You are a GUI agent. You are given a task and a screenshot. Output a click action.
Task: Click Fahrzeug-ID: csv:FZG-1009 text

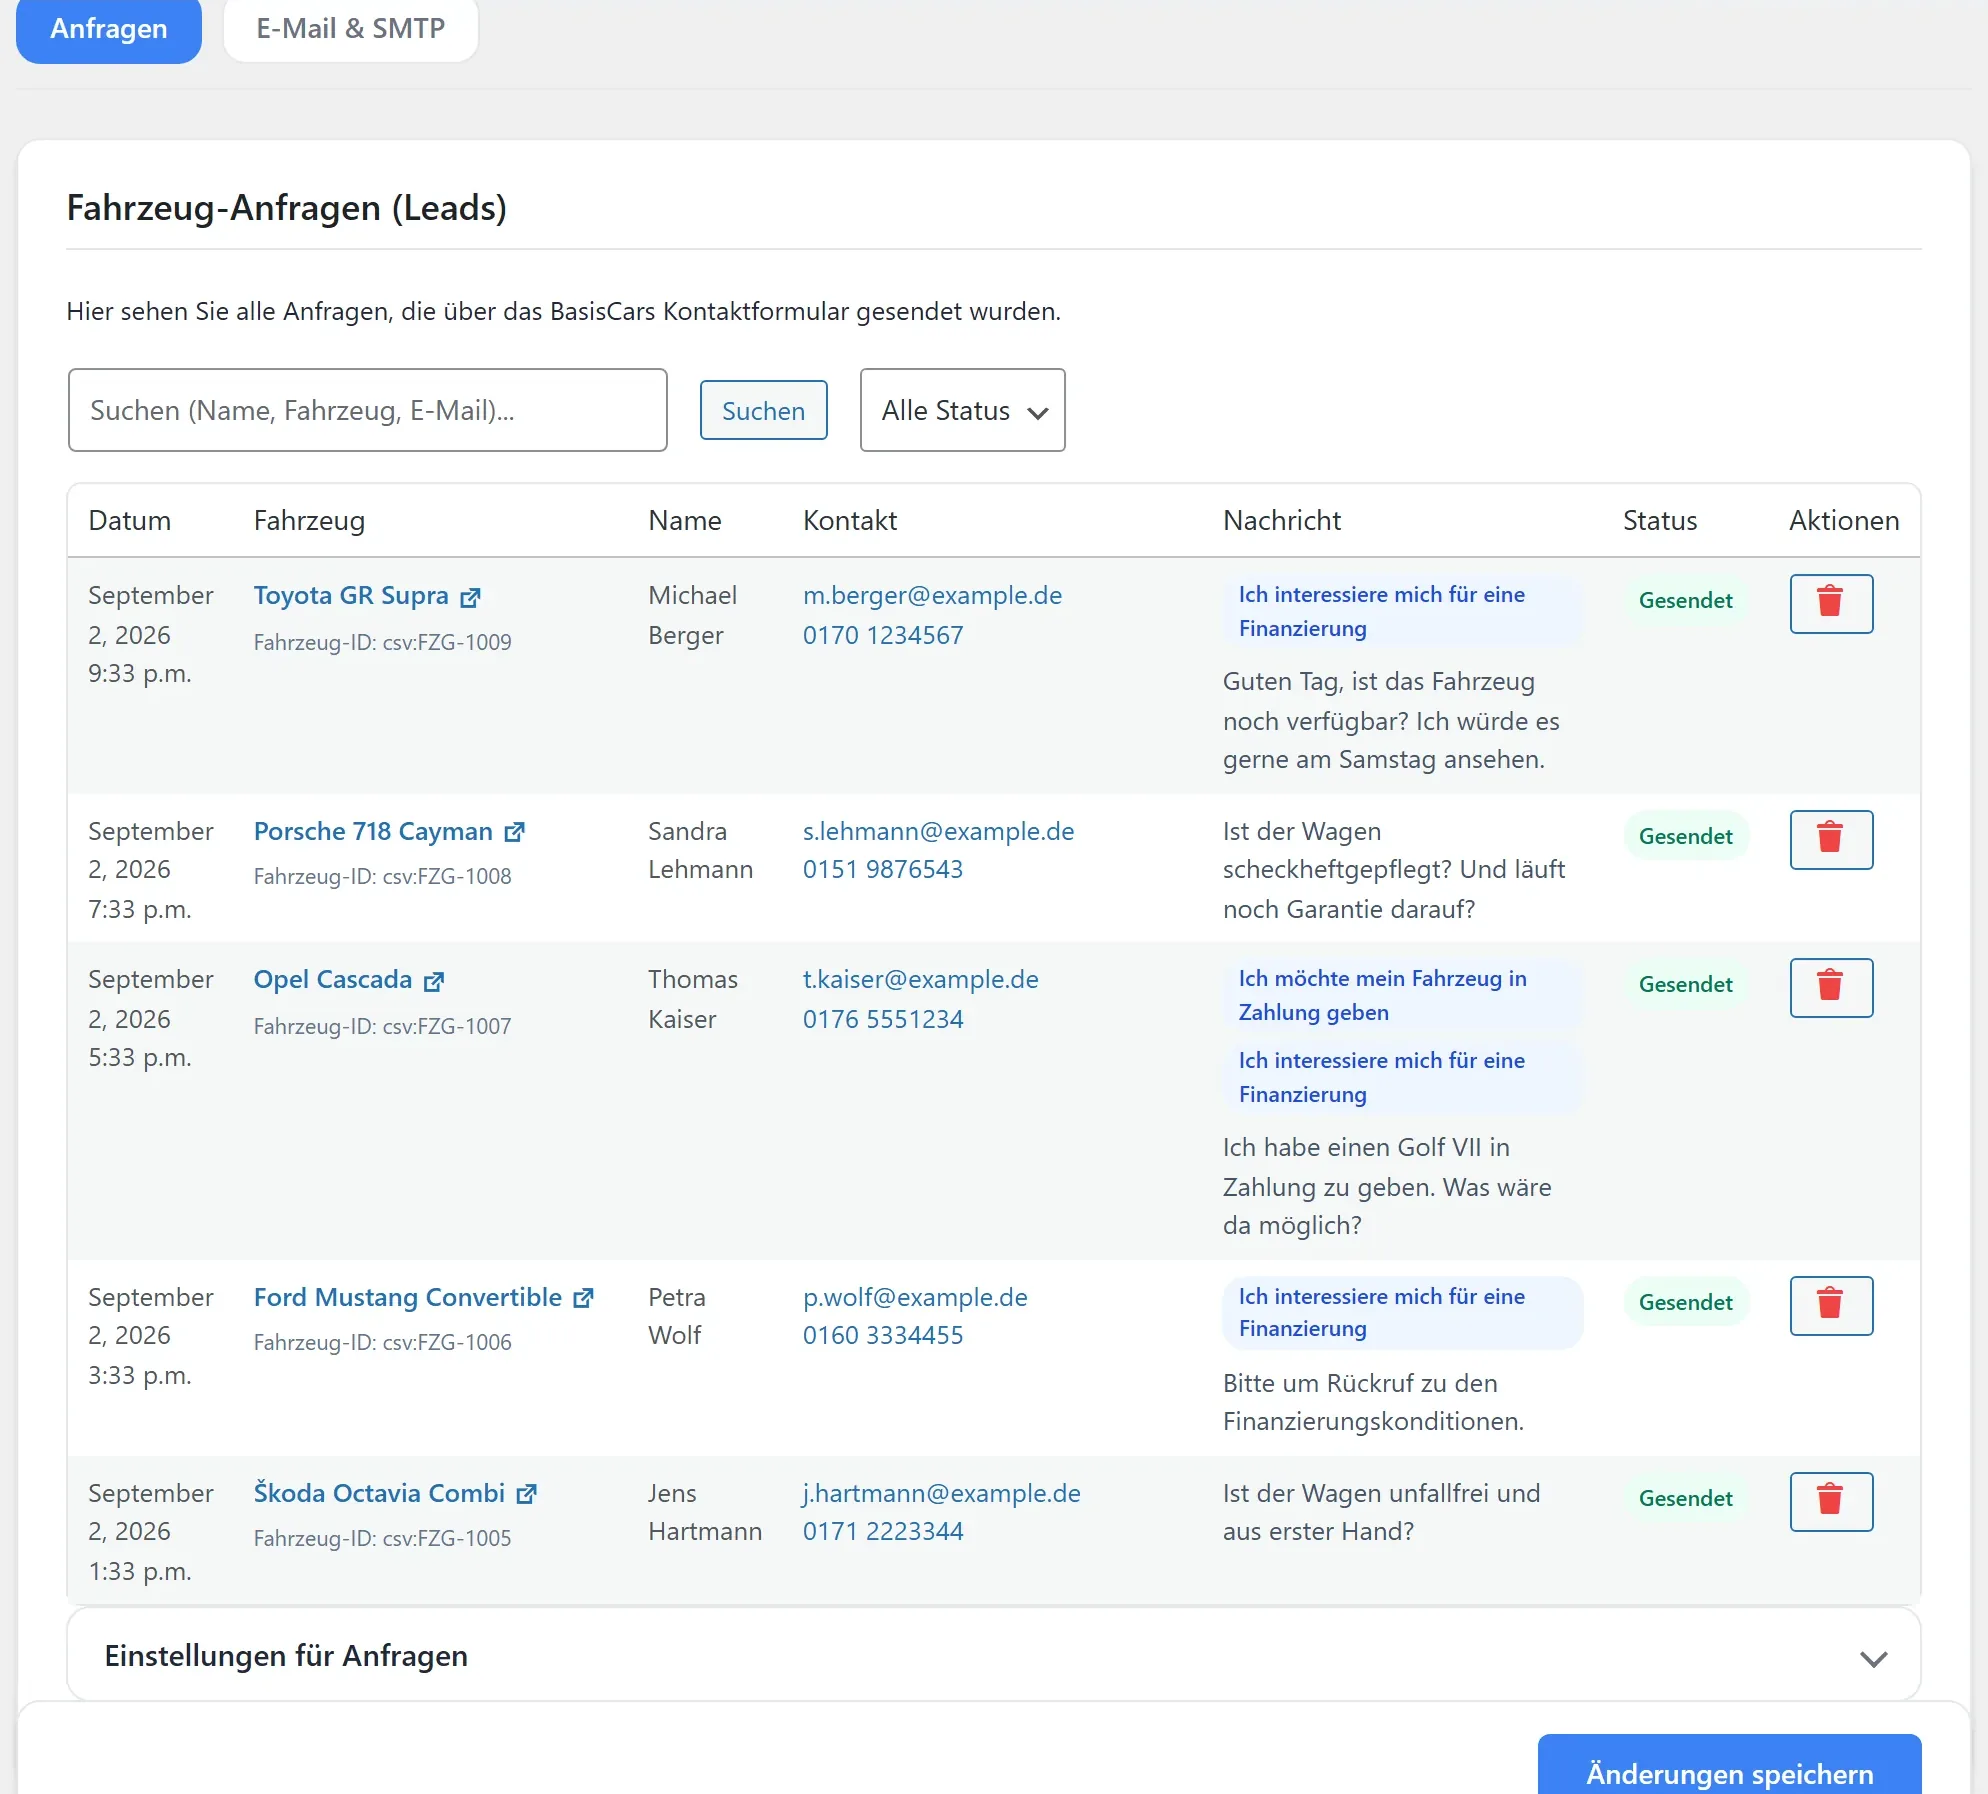[x=382, y=642]
